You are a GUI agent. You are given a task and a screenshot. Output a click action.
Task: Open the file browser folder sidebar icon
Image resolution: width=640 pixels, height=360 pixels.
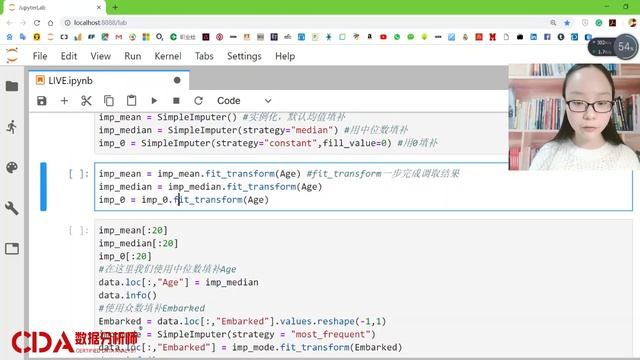(x=12, y=86)
